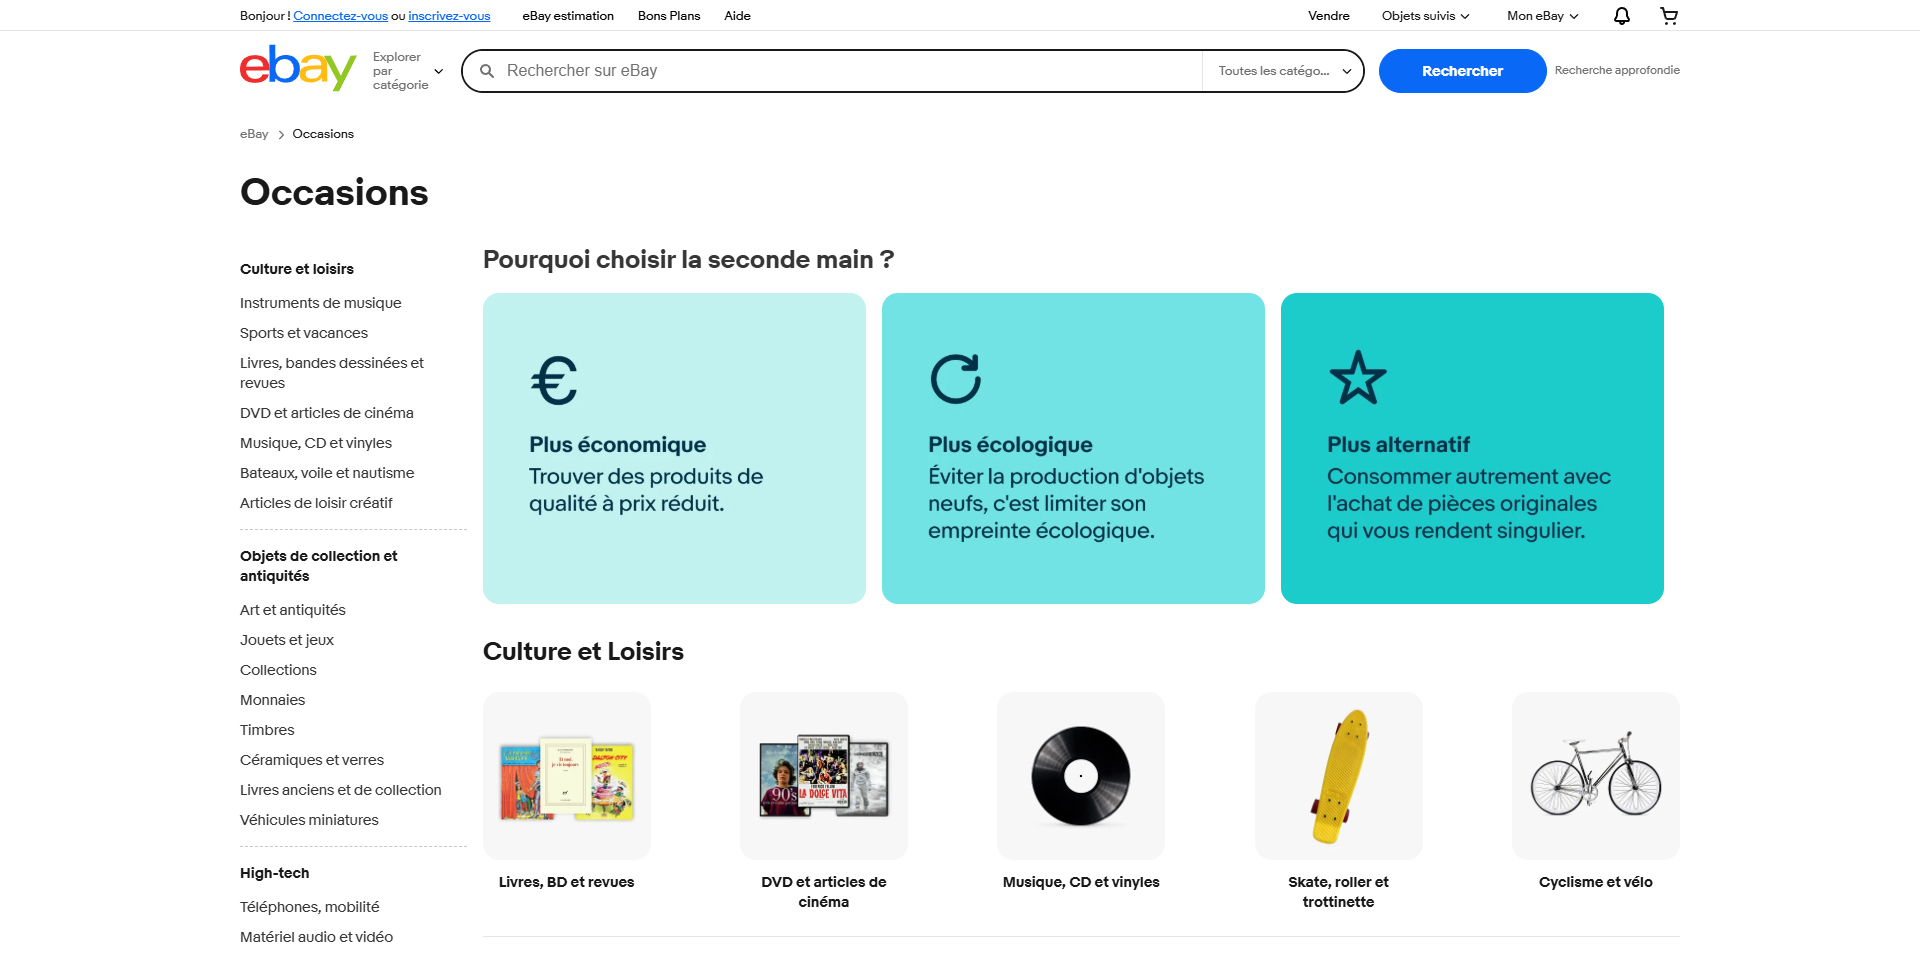Click the search magnifier icon
The height and width of the screenshot is (953, 1920).
pyautogui.click(x=487, y=71)
